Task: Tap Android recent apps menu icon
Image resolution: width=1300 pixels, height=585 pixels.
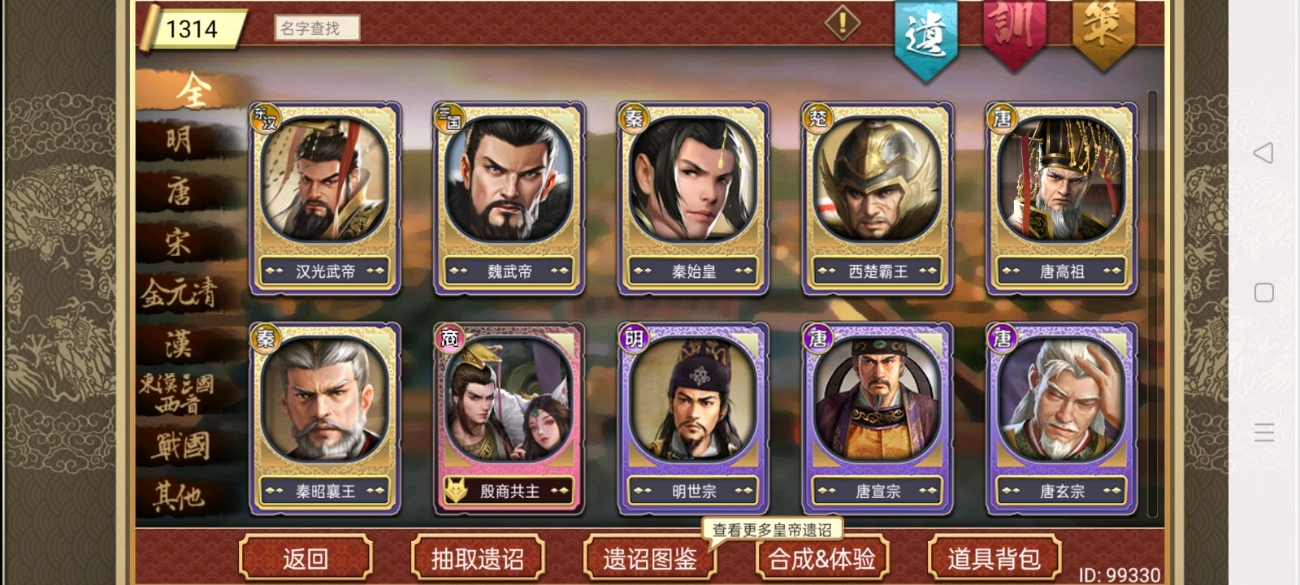Action: [x=1264, y=432]
